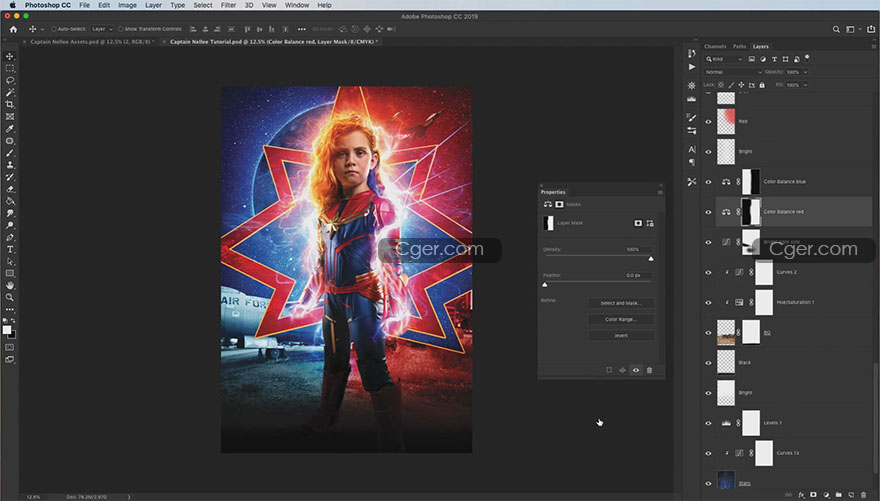The height and width of the screenshot is (501, 880).
Task: Add layer mask from Layers panel bottom
Action: [813, 495]
